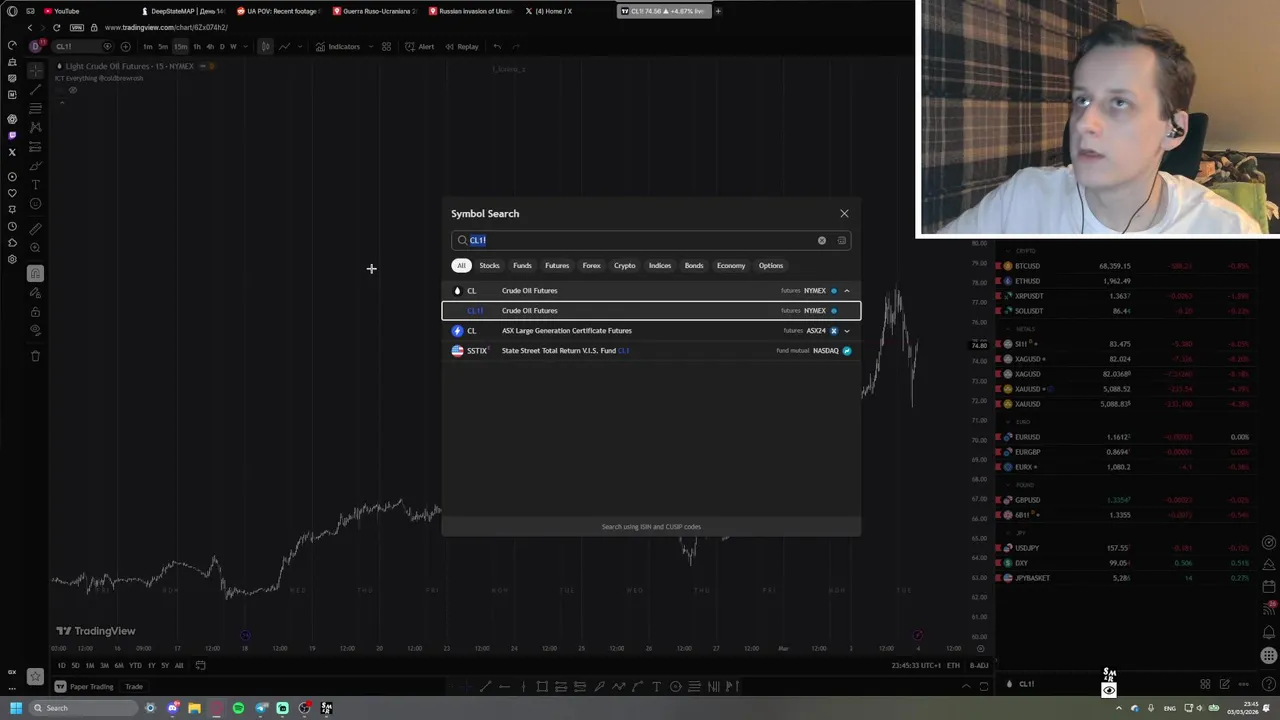Select the ruler measure tool
This screenshot has height=720, width=1280.
(x=35, y=229)
